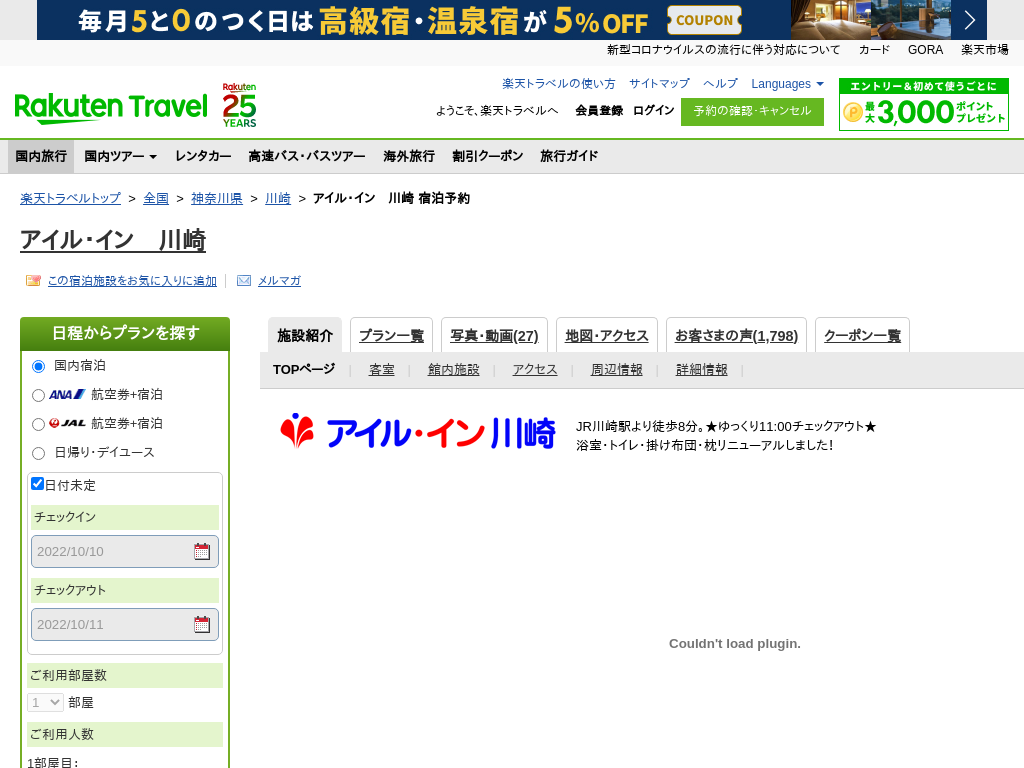Screen dimensions: 1024x768
Task: Open 新型コロナウイルス対応 notice link
Action: point(724,50)
